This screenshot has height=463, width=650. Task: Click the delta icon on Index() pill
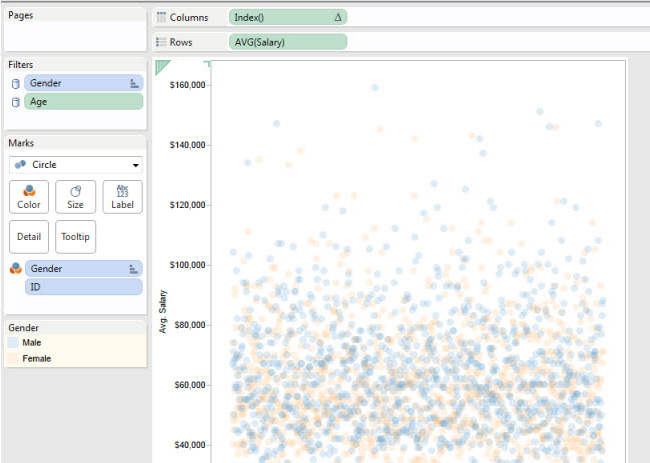click(336, 17)
